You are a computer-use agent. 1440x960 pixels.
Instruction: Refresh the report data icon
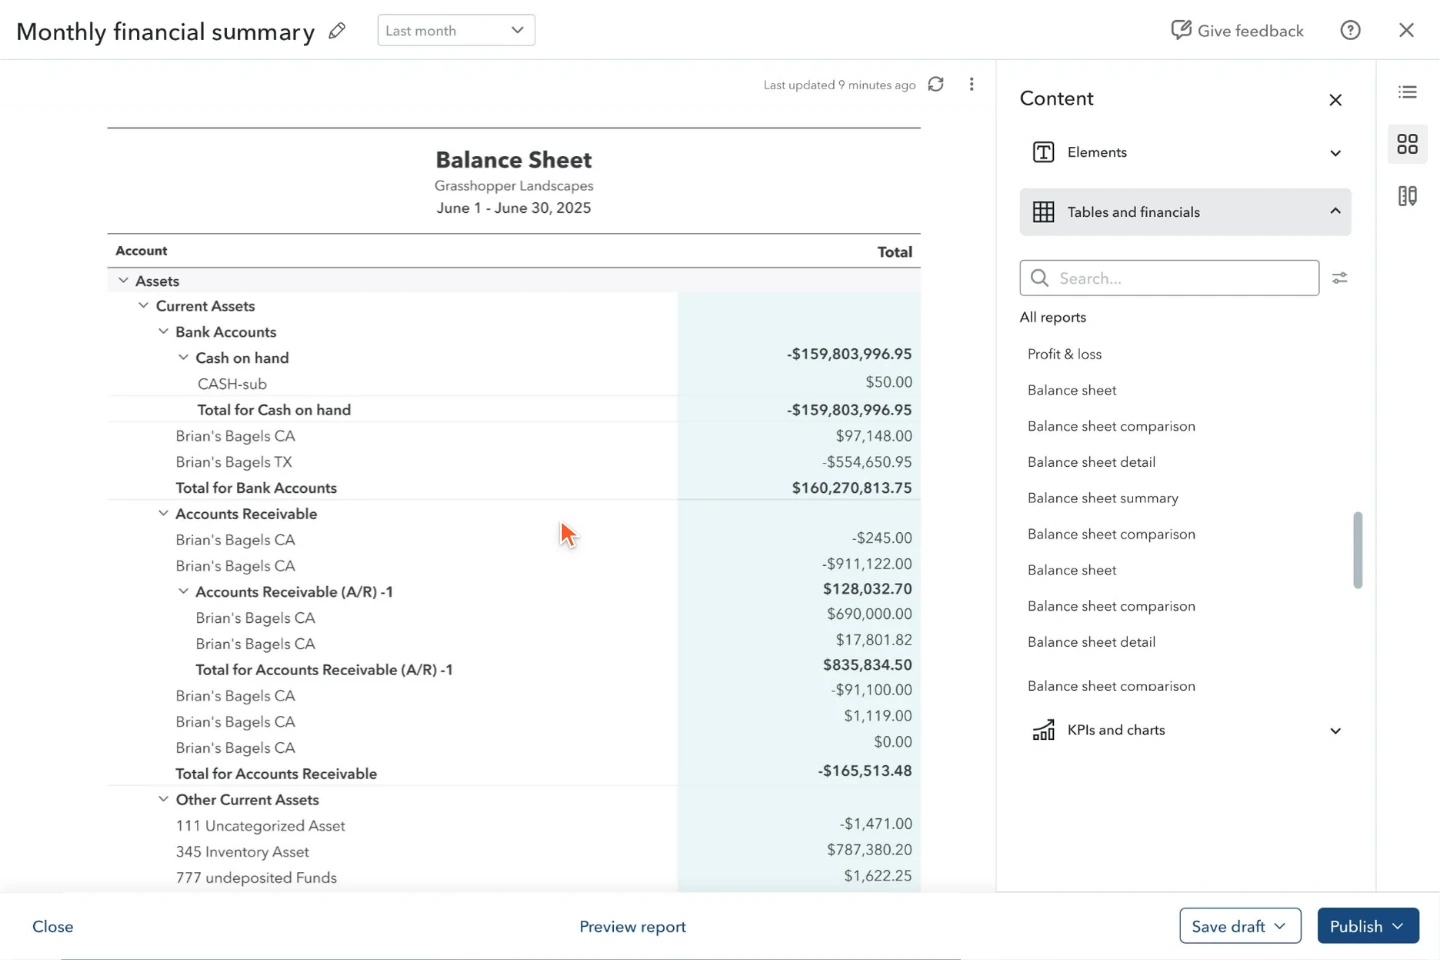[x=936, y=84]
